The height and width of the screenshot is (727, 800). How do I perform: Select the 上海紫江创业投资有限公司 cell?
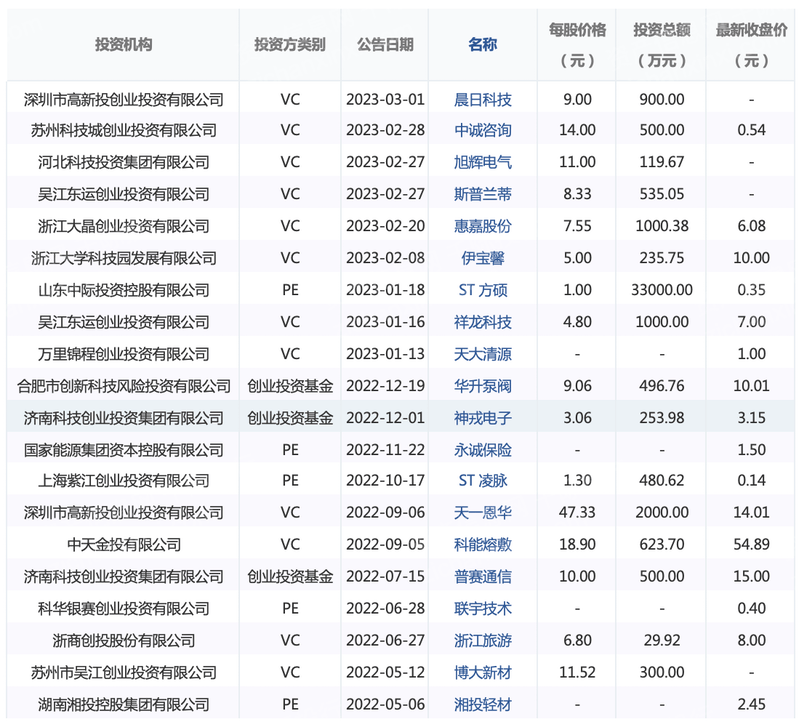click(x=123, y=481)
